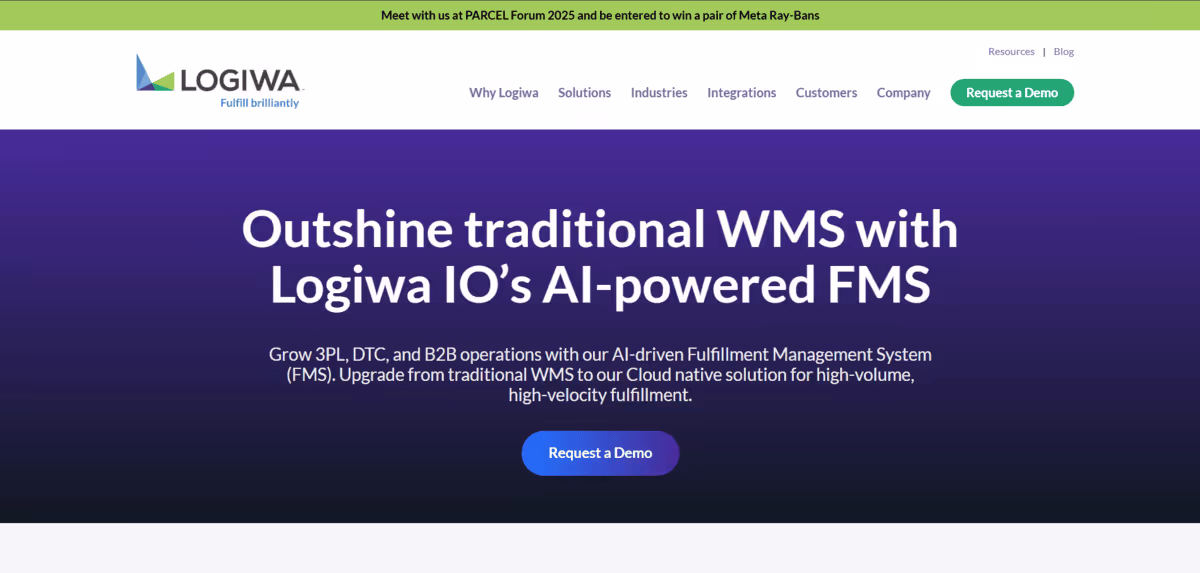Open the Company menu
1200x573 pixels.
click(903, 93)
